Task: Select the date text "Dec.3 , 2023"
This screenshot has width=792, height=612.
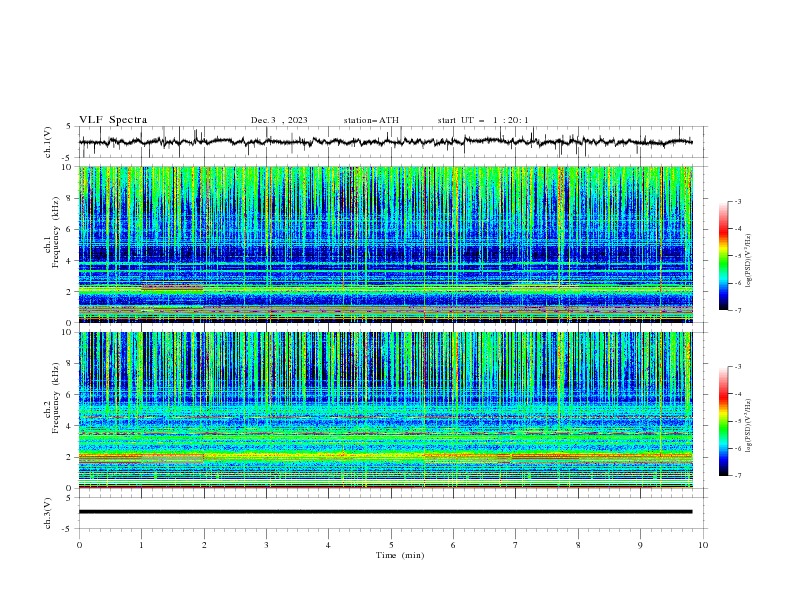Action: pos(279,120)
